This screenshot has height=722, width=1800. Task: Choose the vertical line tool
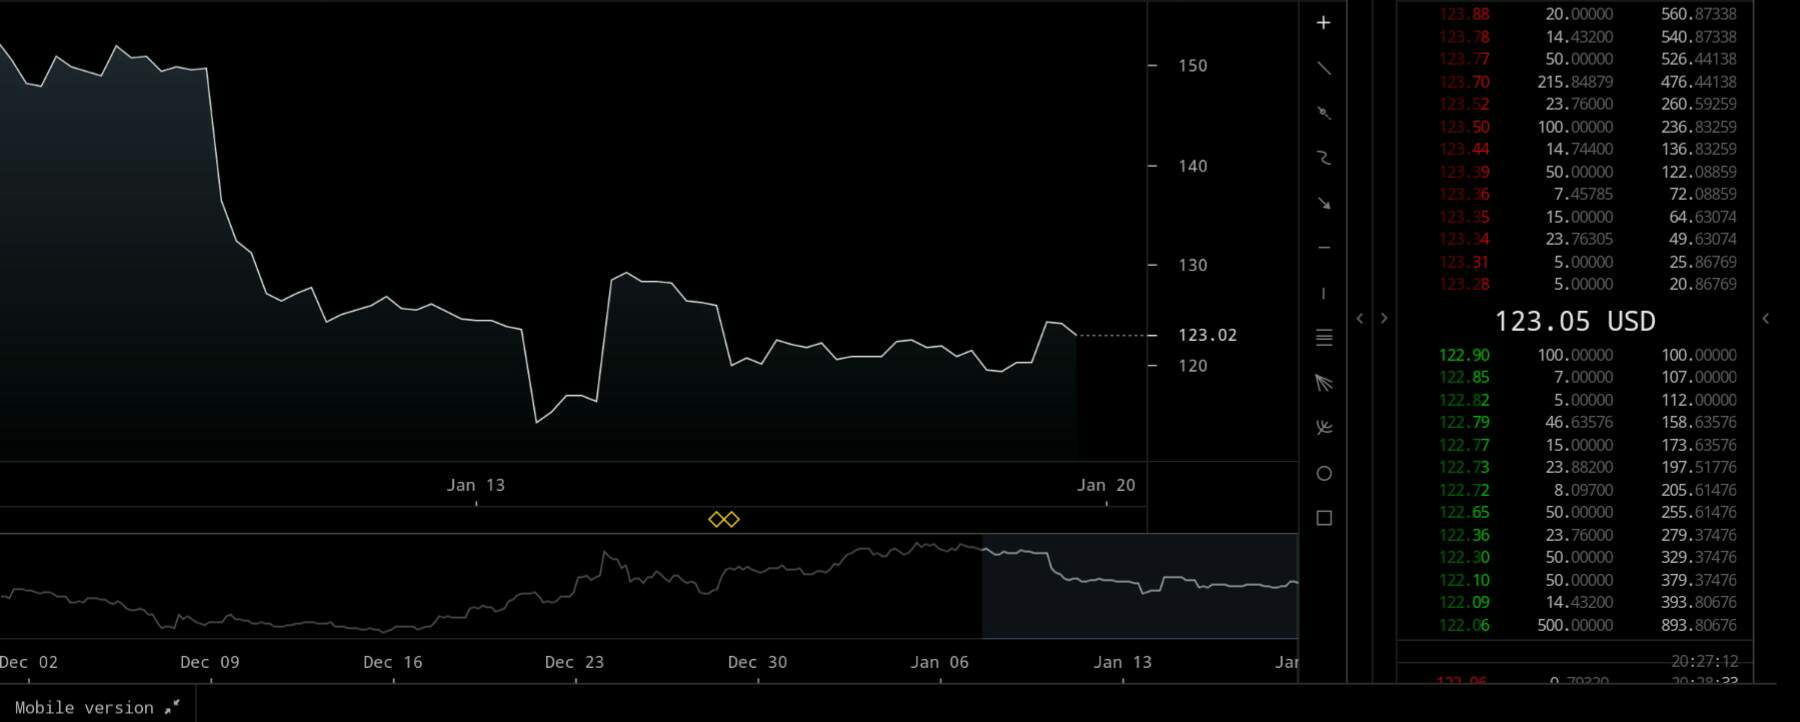(x=1323, y=293)
